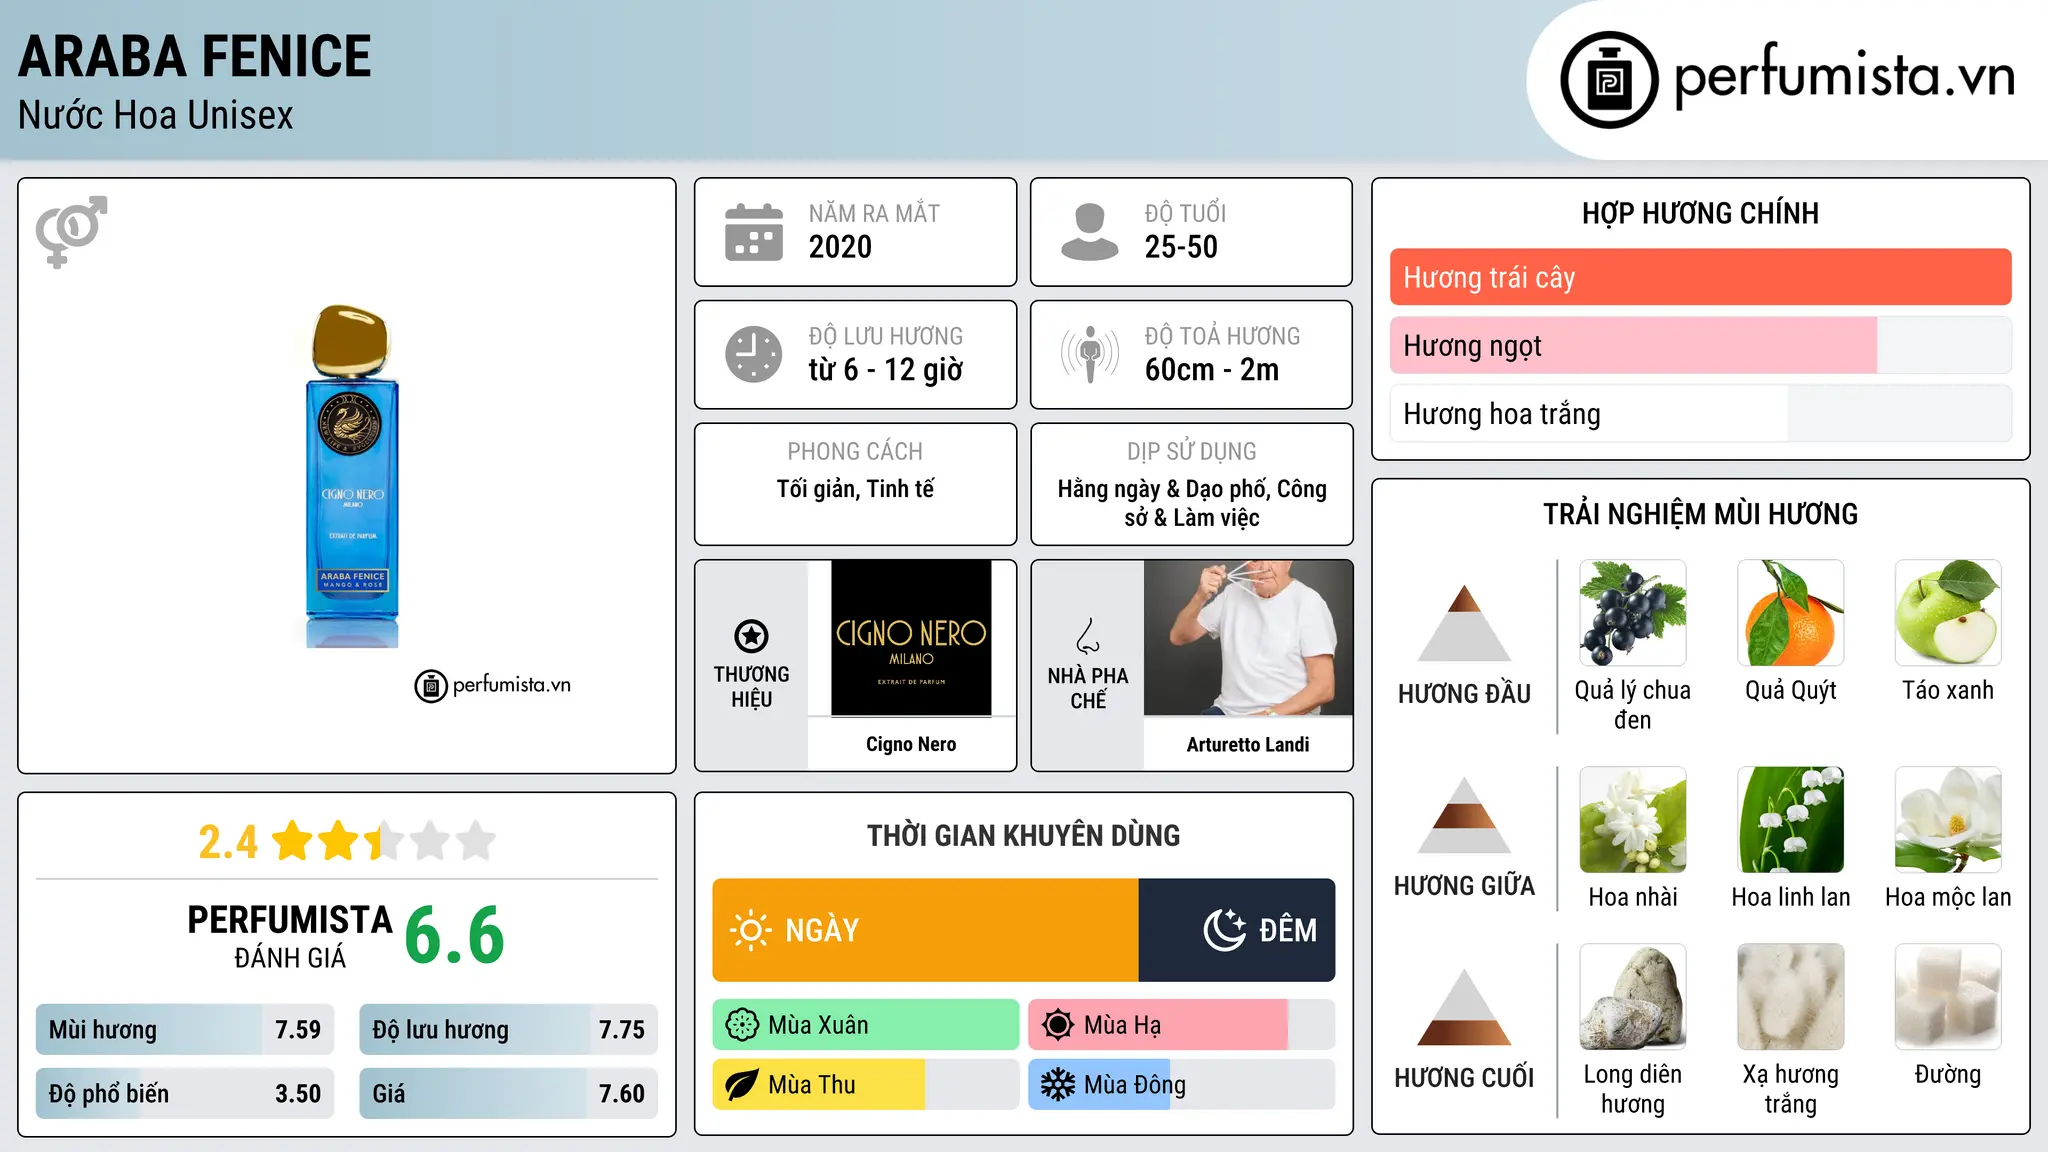The width and height of the screenshot is (2048, 1152).
Task: Click the unisex gender symbol icon
Action: (71, 231)
